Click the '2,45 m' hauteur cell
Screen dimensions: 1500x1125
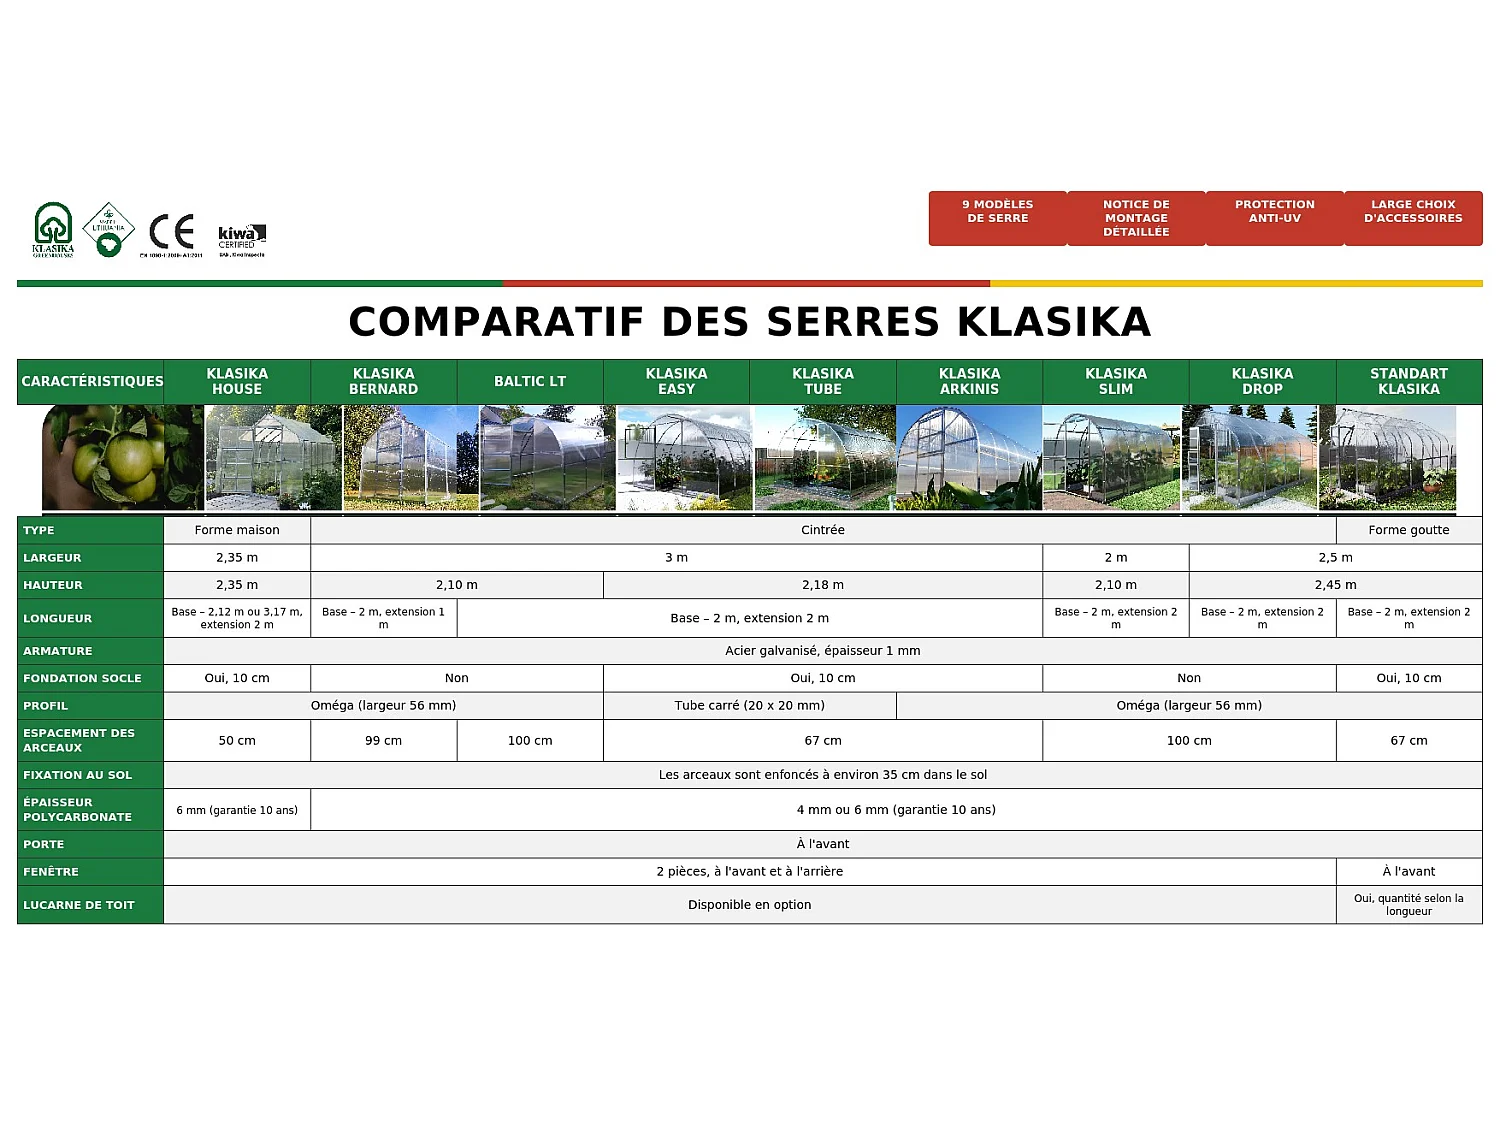tap(1336, 585)
